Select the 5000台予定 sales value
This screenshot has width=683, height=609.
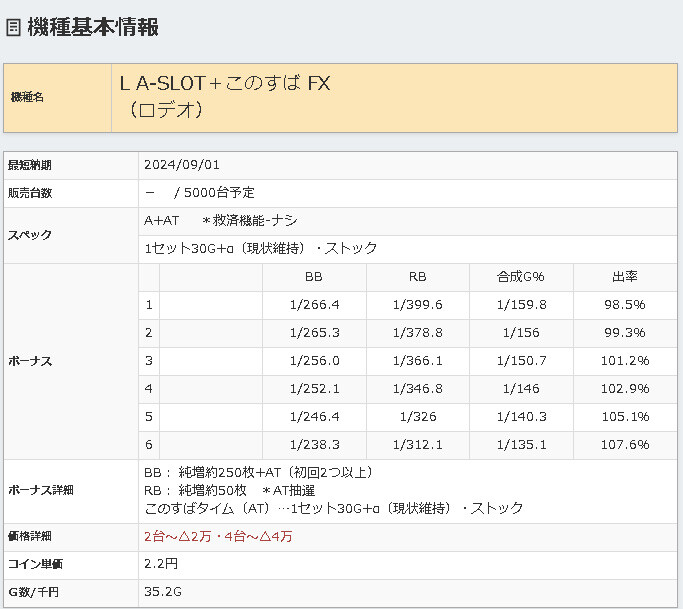click(219, 193)
